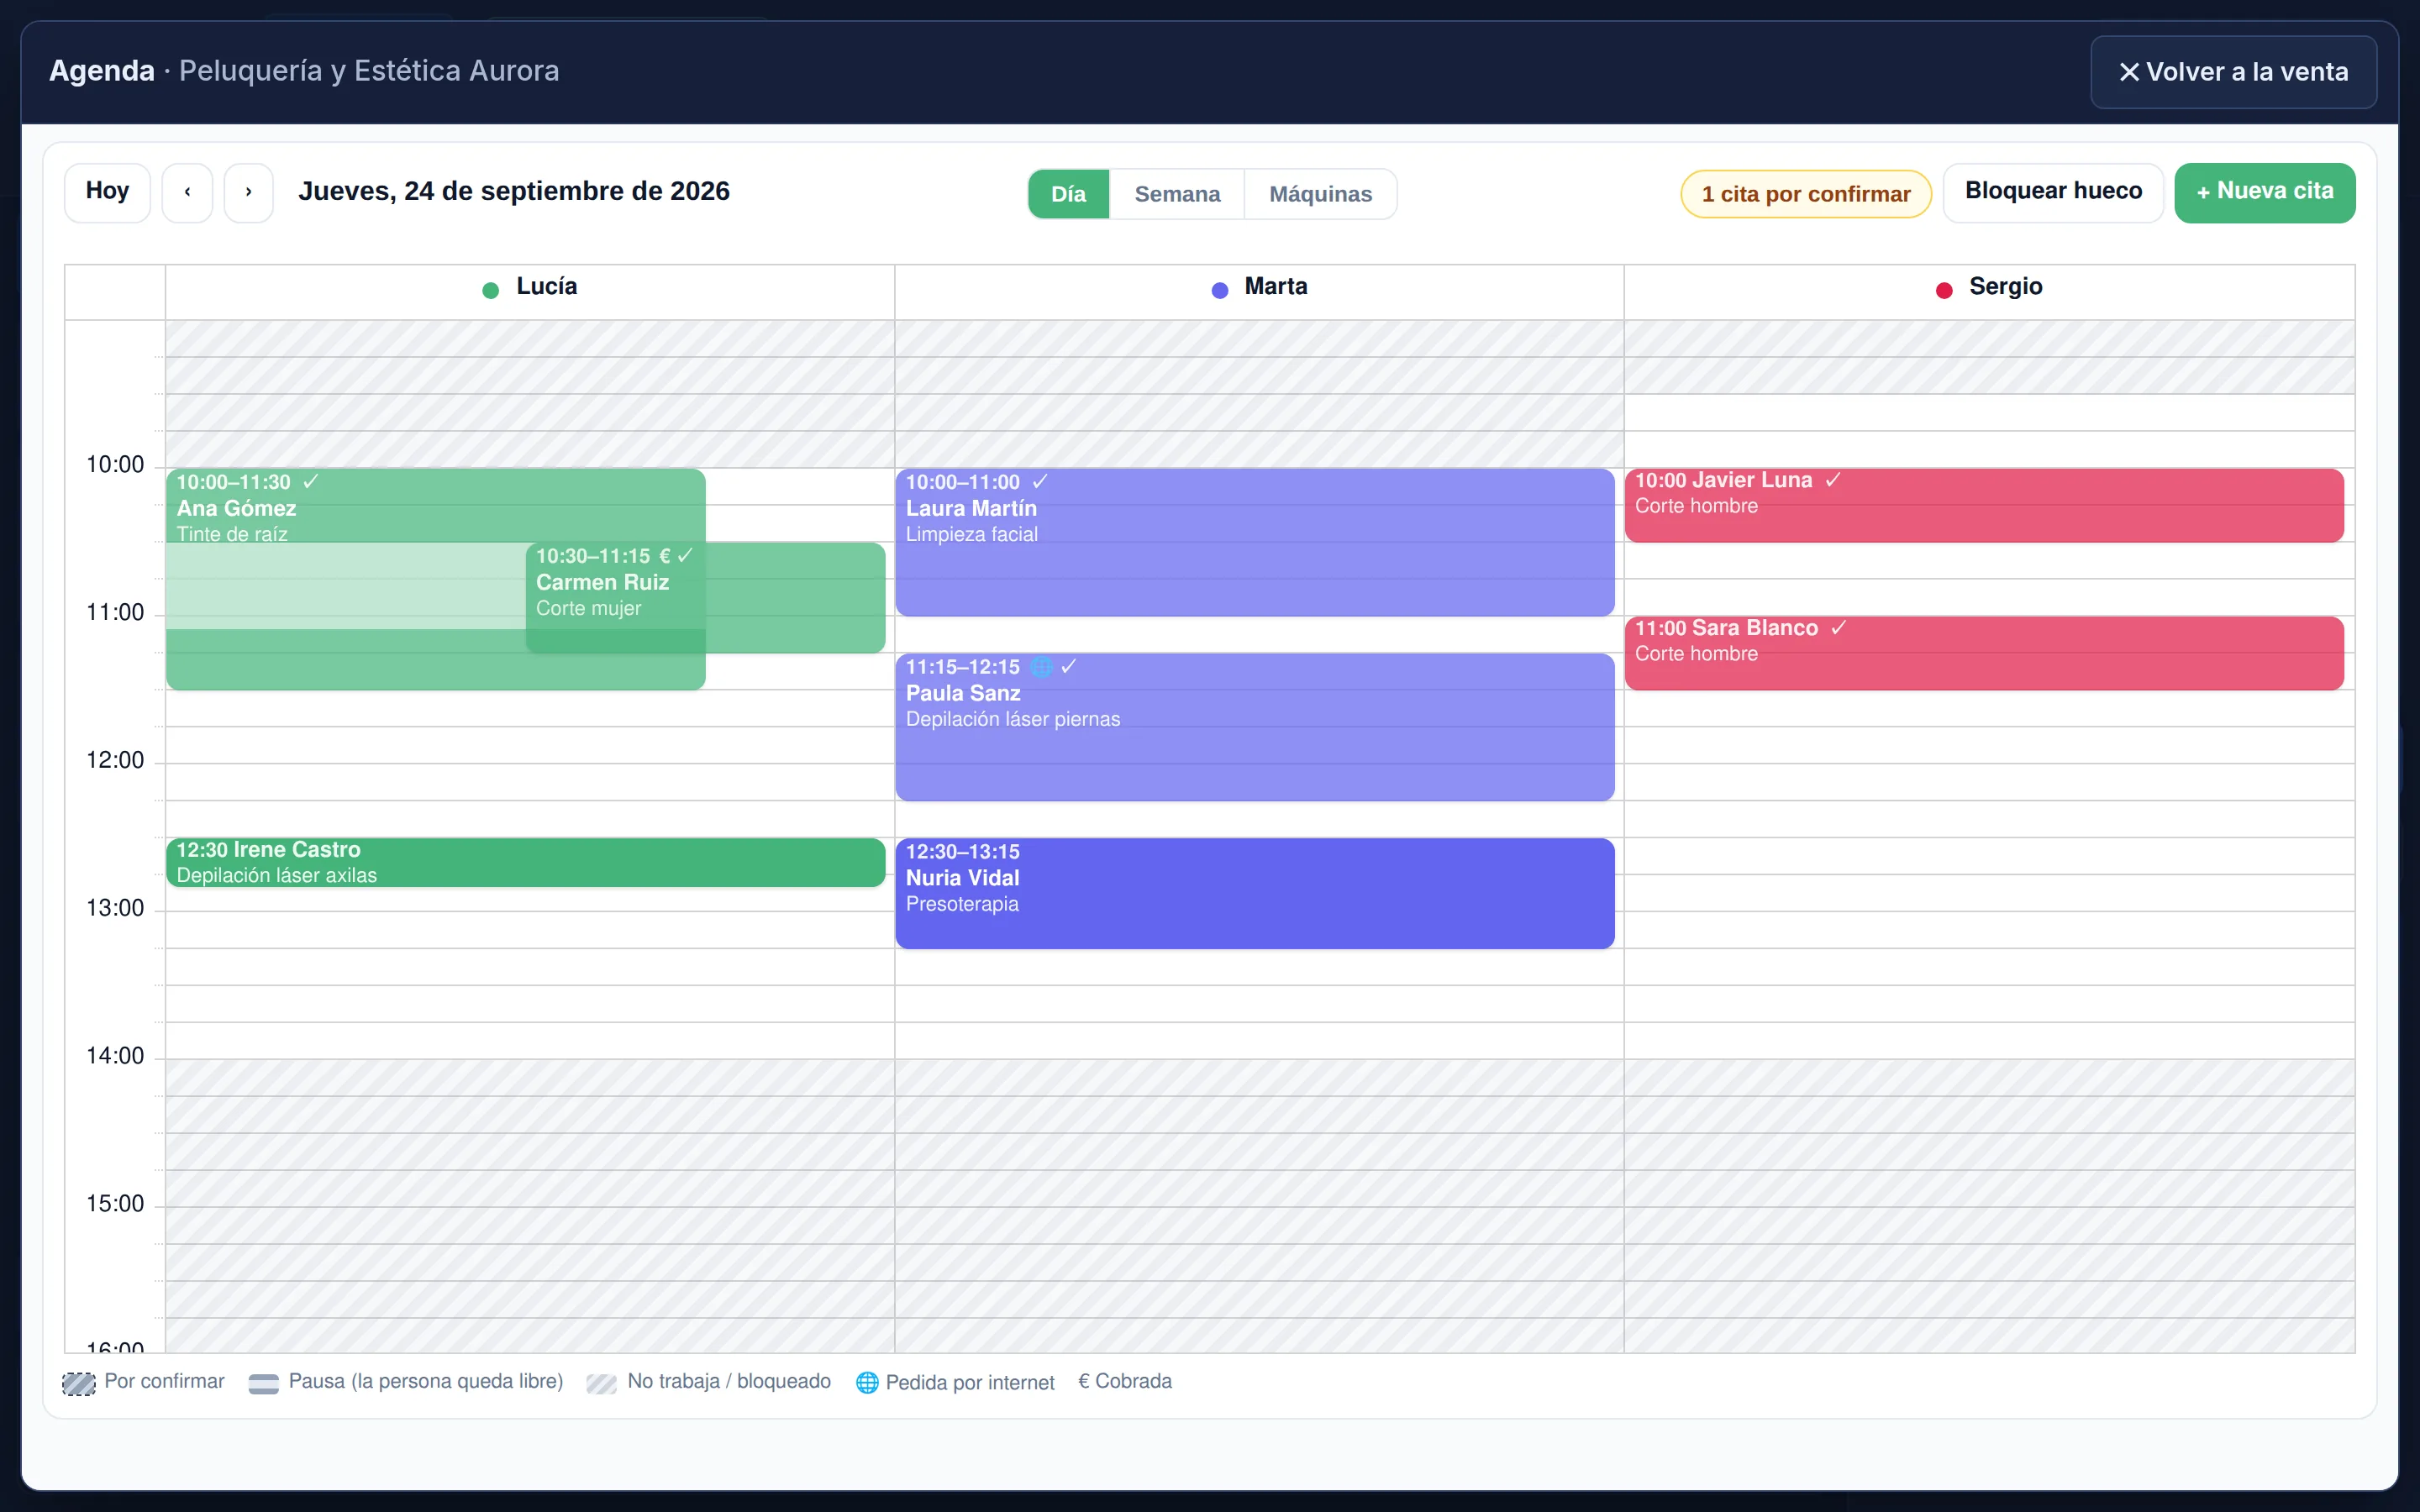The width and height of the screenshot is (2420, 1512).
Task: Jump to today with the Hoy button
Action: coord(107,192)
